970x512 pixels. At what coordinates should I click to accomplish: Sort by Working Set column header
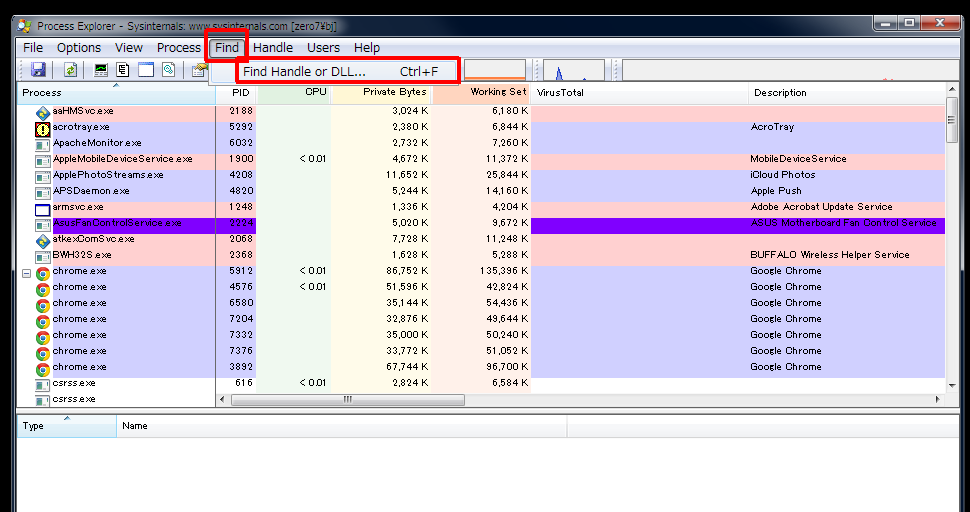coord(481,93)
